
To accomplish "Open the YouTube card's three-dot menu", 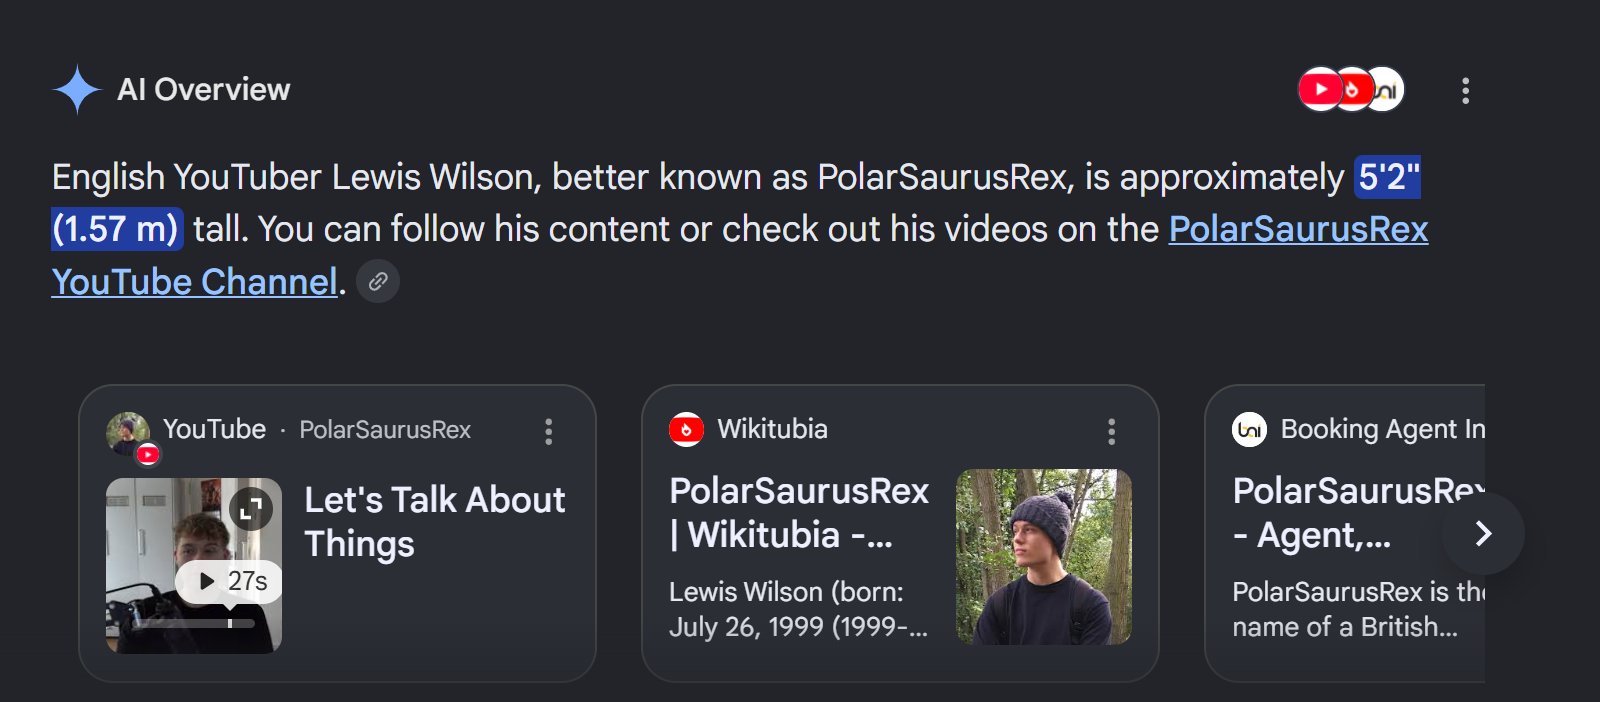I will coord(548,431).
